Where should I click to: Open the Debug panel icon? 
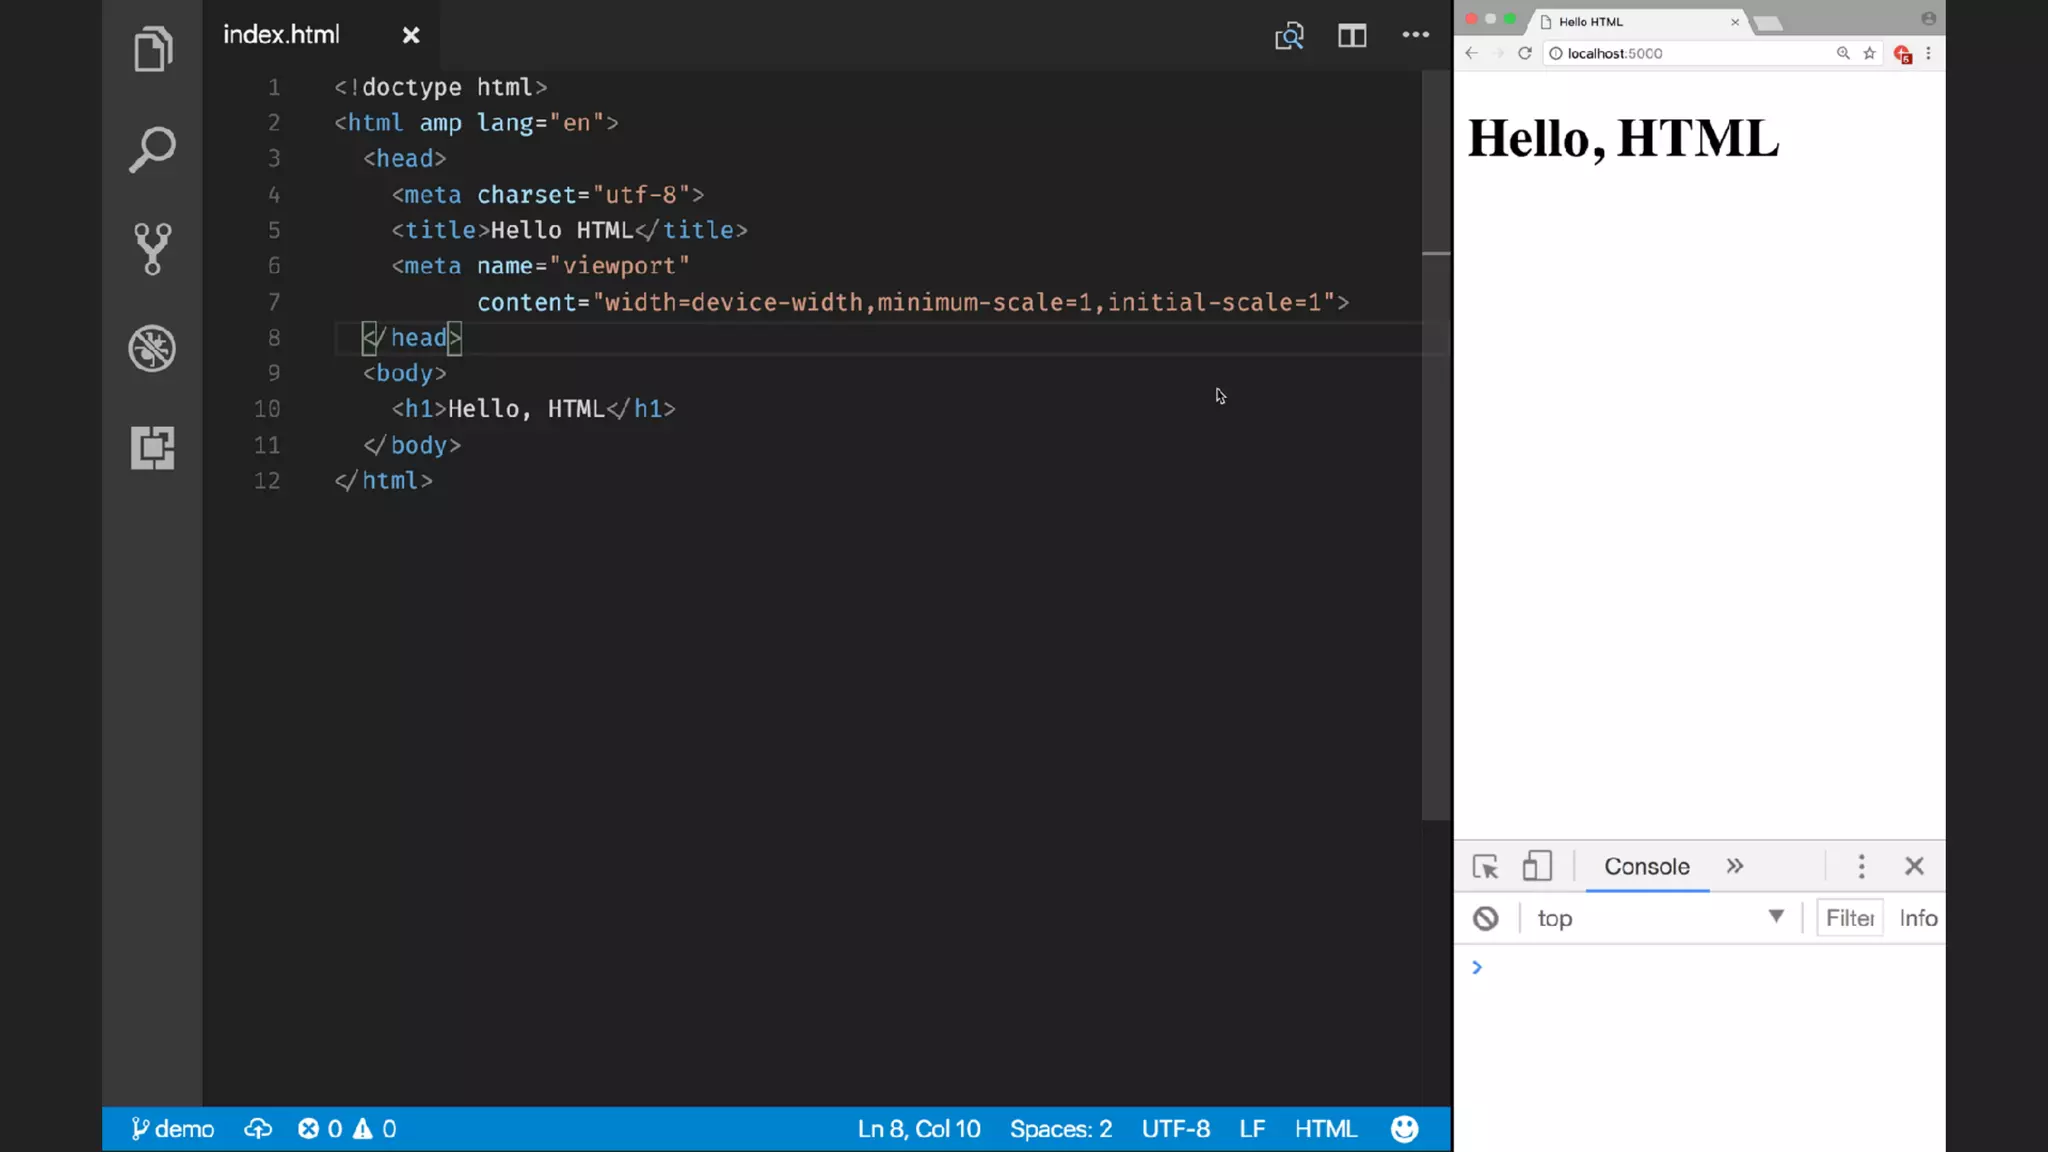point(152,348)
